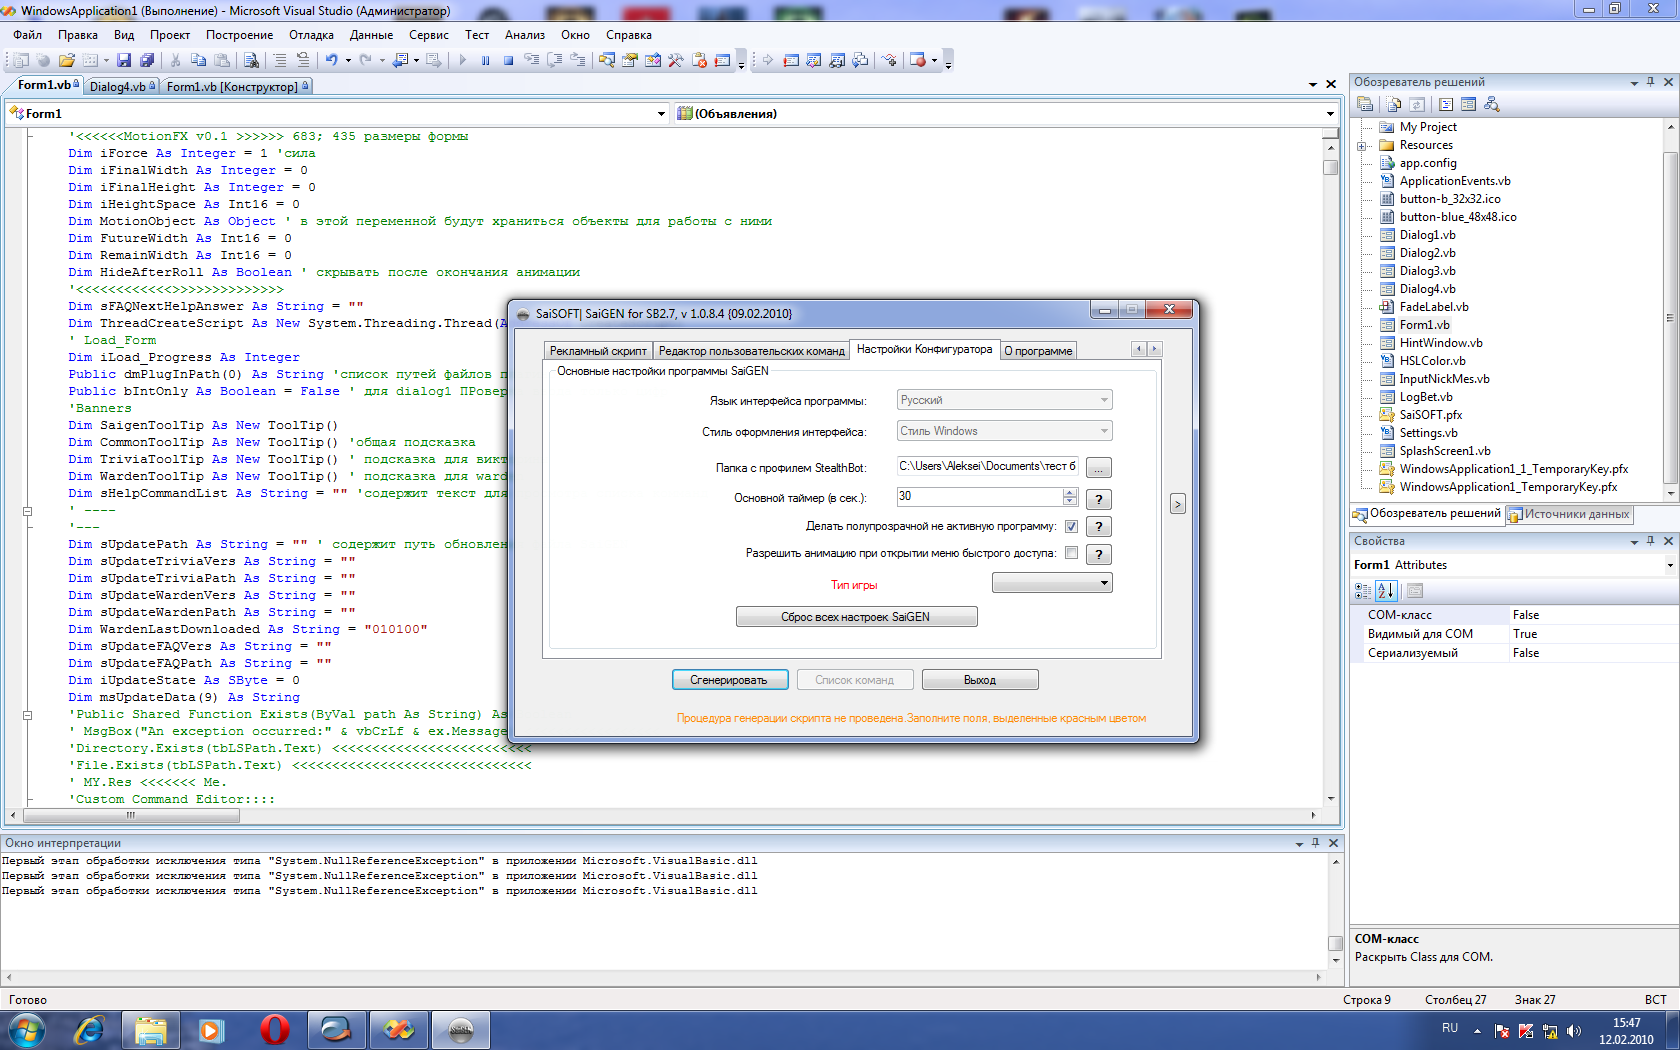The height and width of the screenshot is (1050, 1680).
Task: Click the Open File folder icon
Action: tap(67, 60)
